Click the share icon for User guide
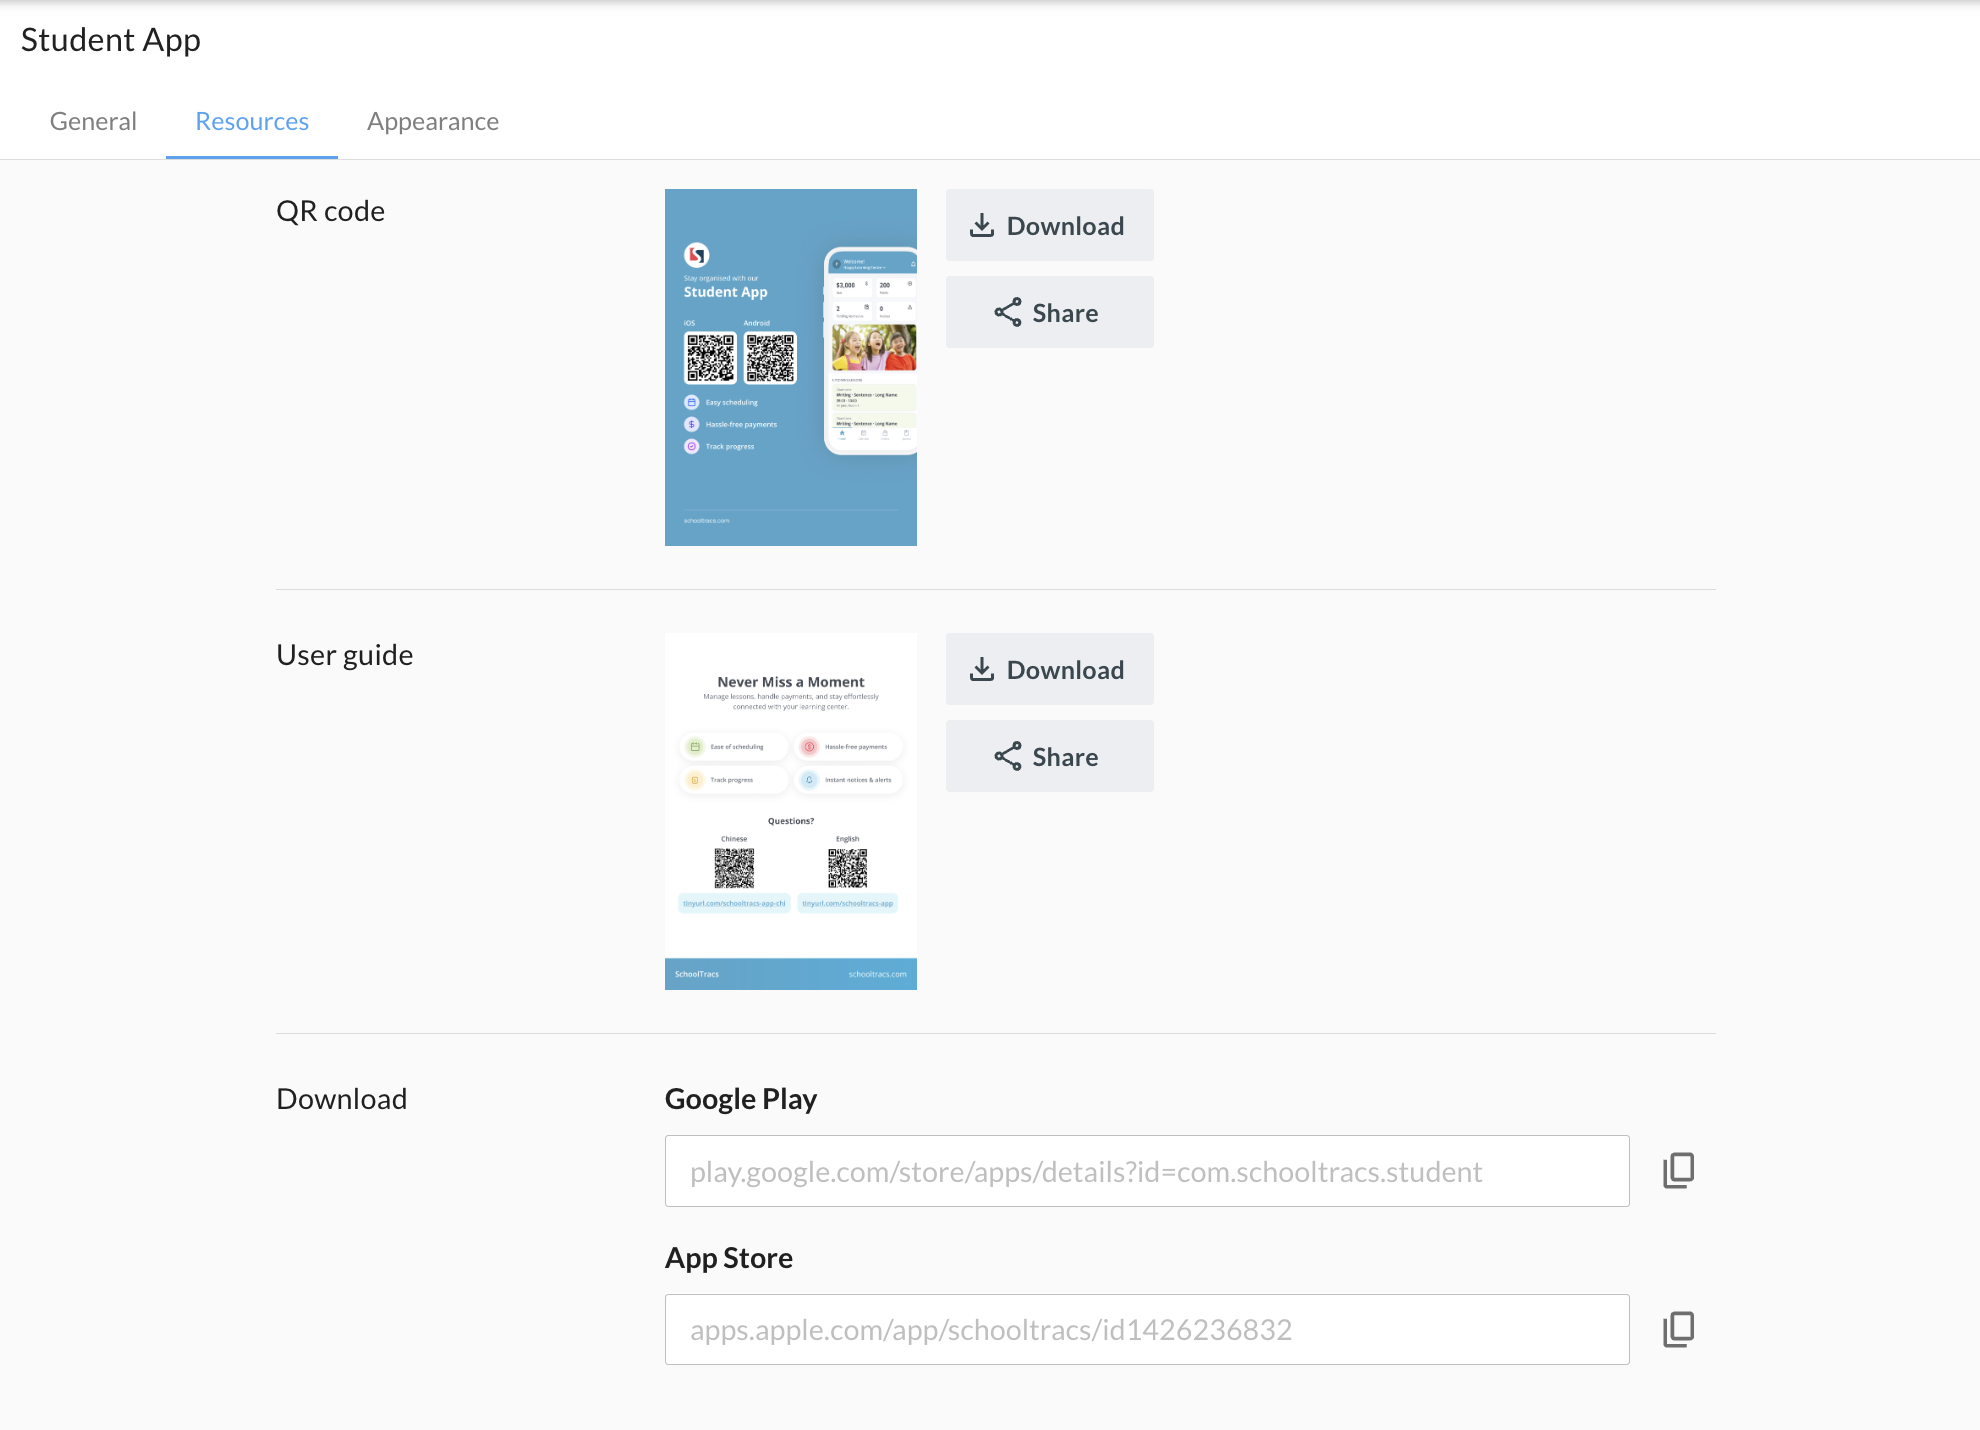 pos(1007,757)
